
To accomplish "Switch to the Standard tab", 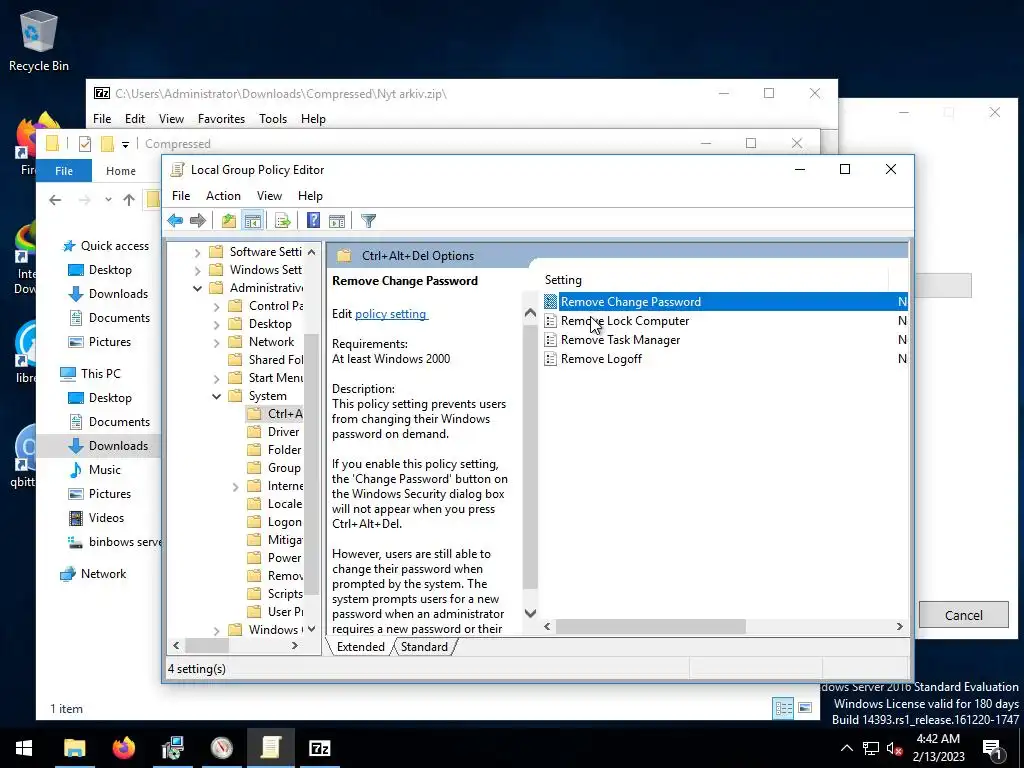I will click(x=424, y=647).
